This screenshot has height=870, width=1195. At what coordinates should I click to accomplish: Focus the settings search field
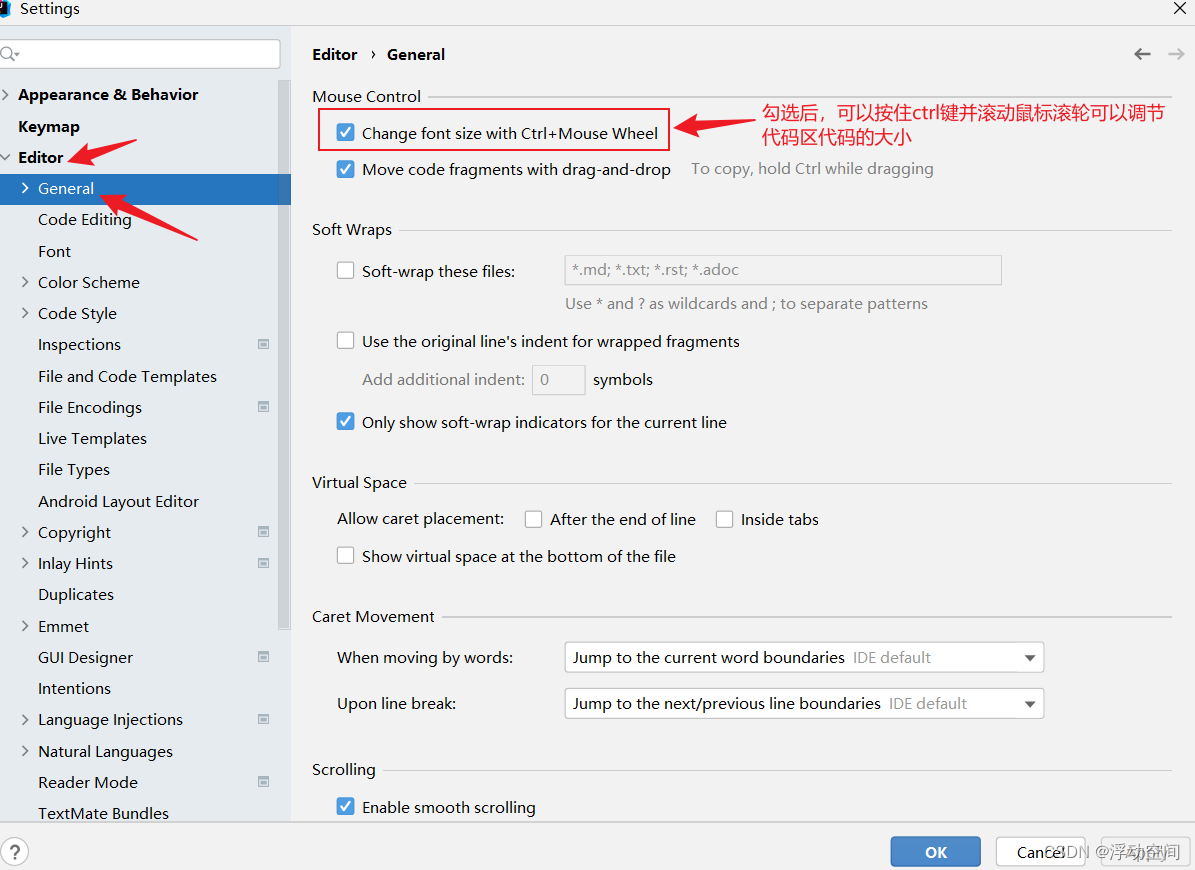point(140,54)
